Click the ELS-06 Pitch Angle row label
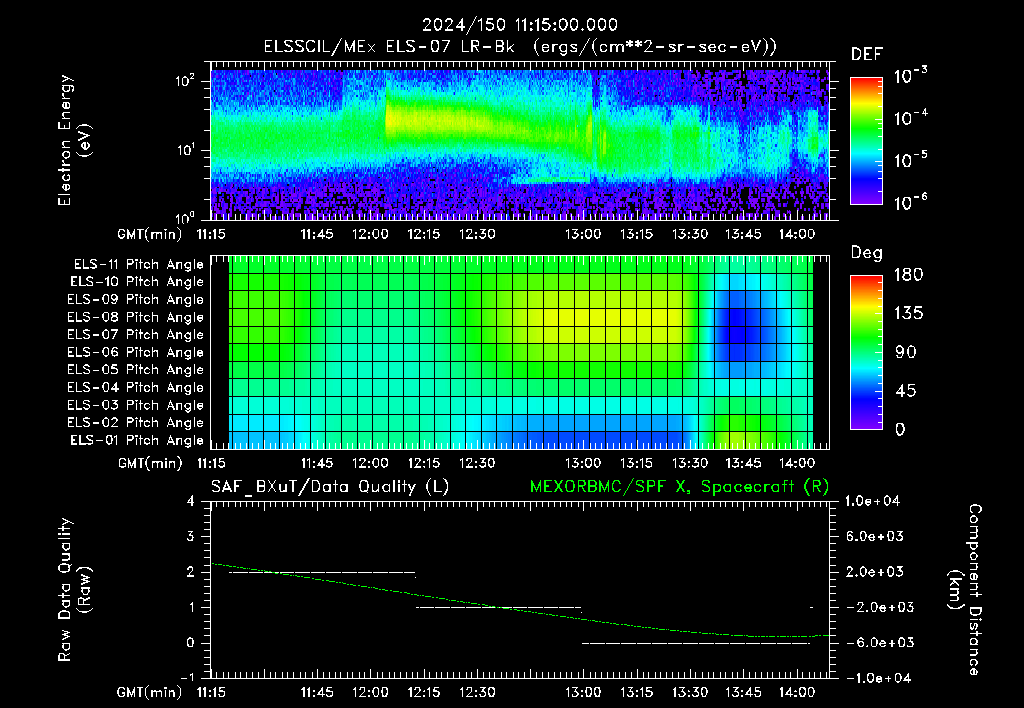Image resolution: width=1024 pixels, height=708 pixels. 136,352
